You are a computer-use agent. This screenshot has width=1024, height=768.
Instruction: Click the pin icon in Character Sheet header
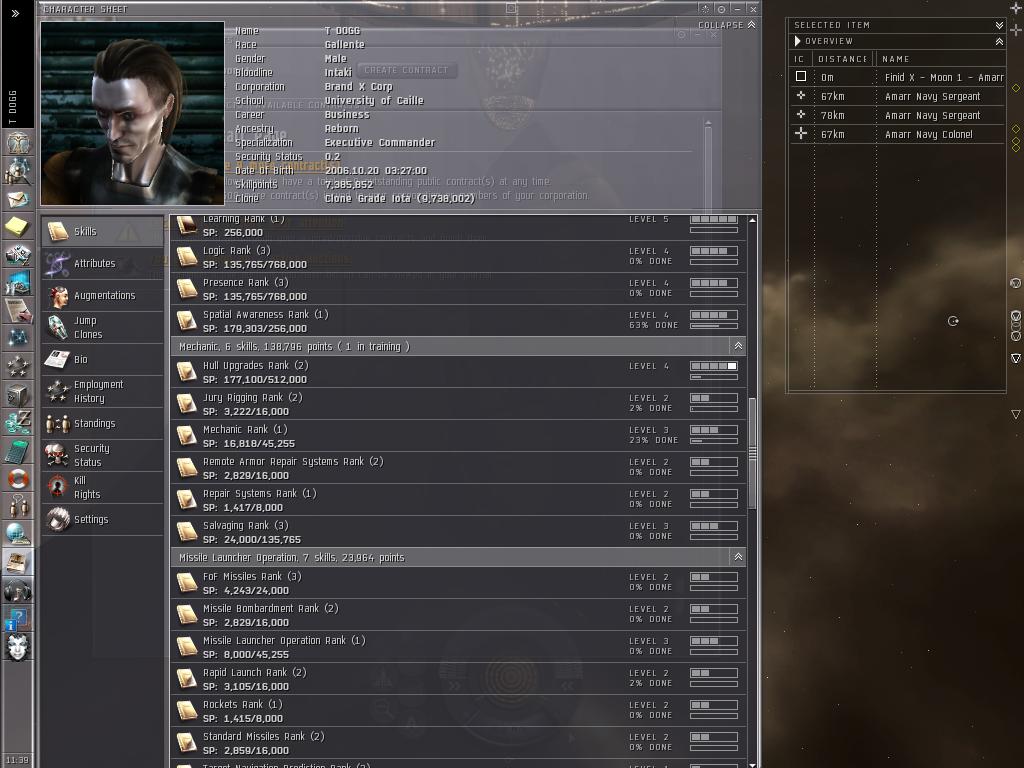click(x=705, y=9)
